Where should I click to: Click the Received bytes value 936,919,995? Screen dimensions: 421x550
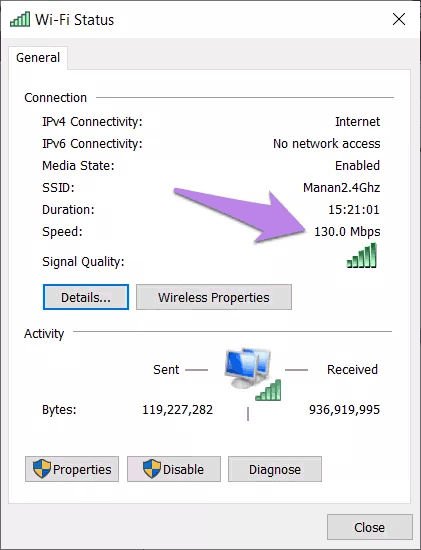tap(344, 410)
